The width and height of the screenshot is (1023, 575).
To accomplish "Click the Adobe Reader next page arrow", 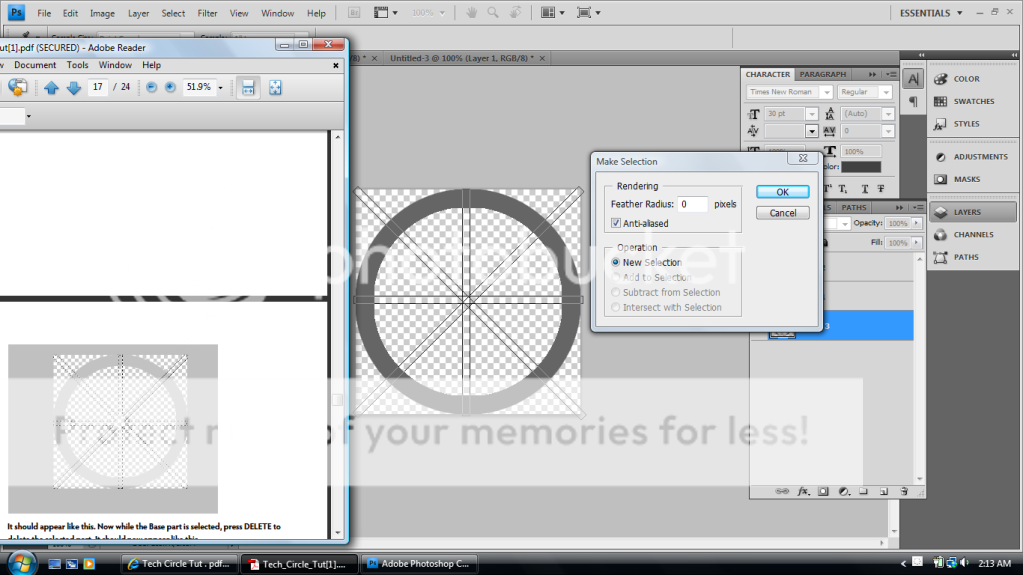I will coord(73,88).
